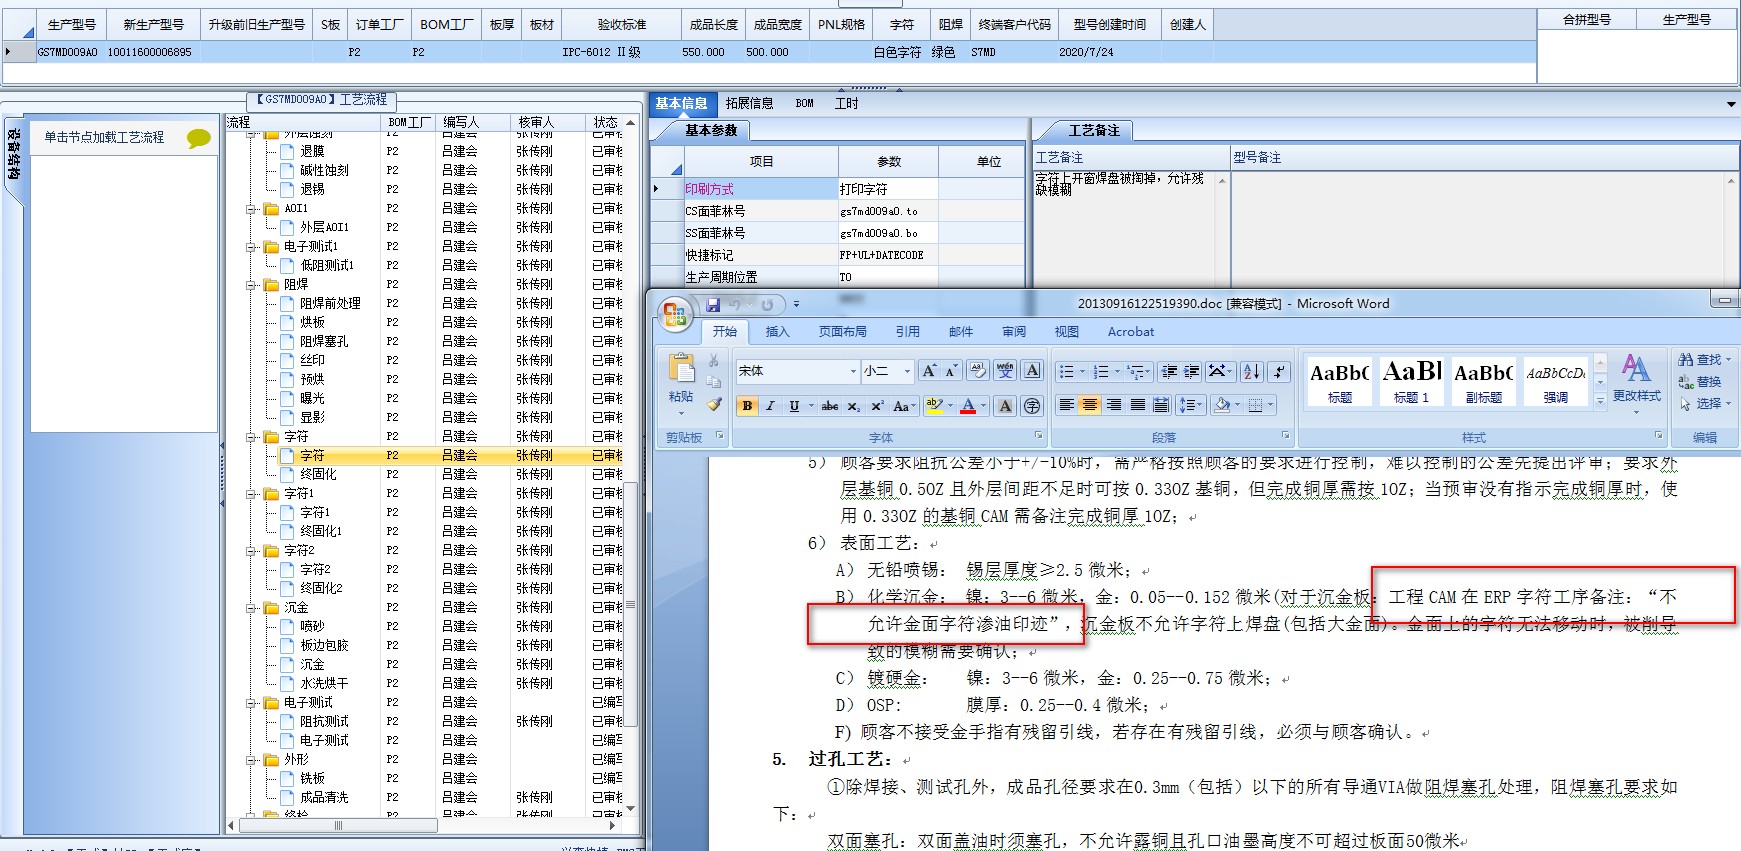The image size is (1741, 851).
Task: Click the Shrink Font icon
Action: (x=951, y=371)
